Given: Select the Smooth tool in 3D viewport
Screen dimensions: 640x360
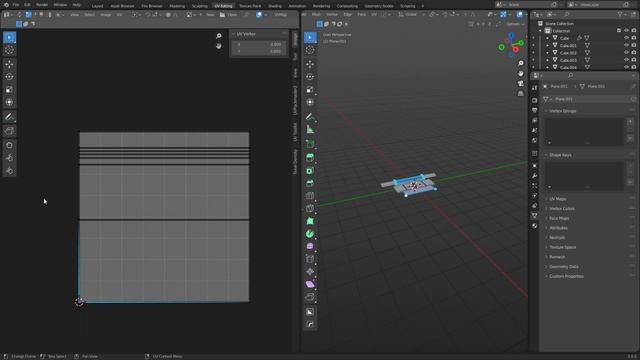Looking at the screenshot, I should pos(310,246).
